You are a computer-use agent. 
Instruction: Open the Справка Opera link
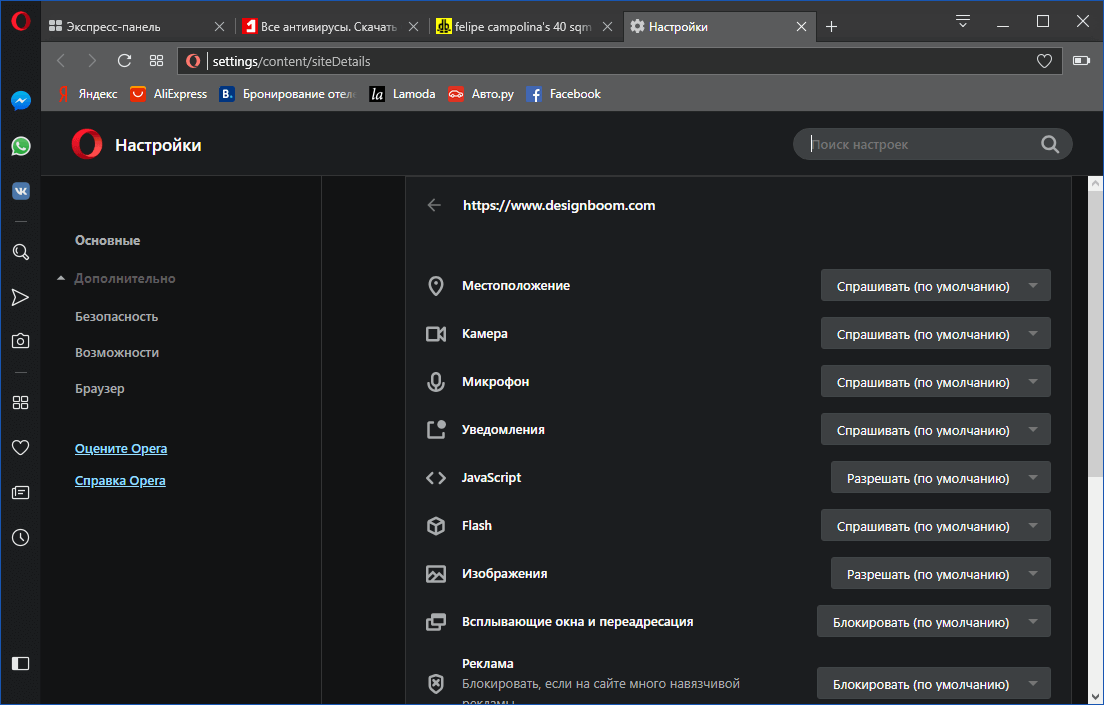point(120,481)
